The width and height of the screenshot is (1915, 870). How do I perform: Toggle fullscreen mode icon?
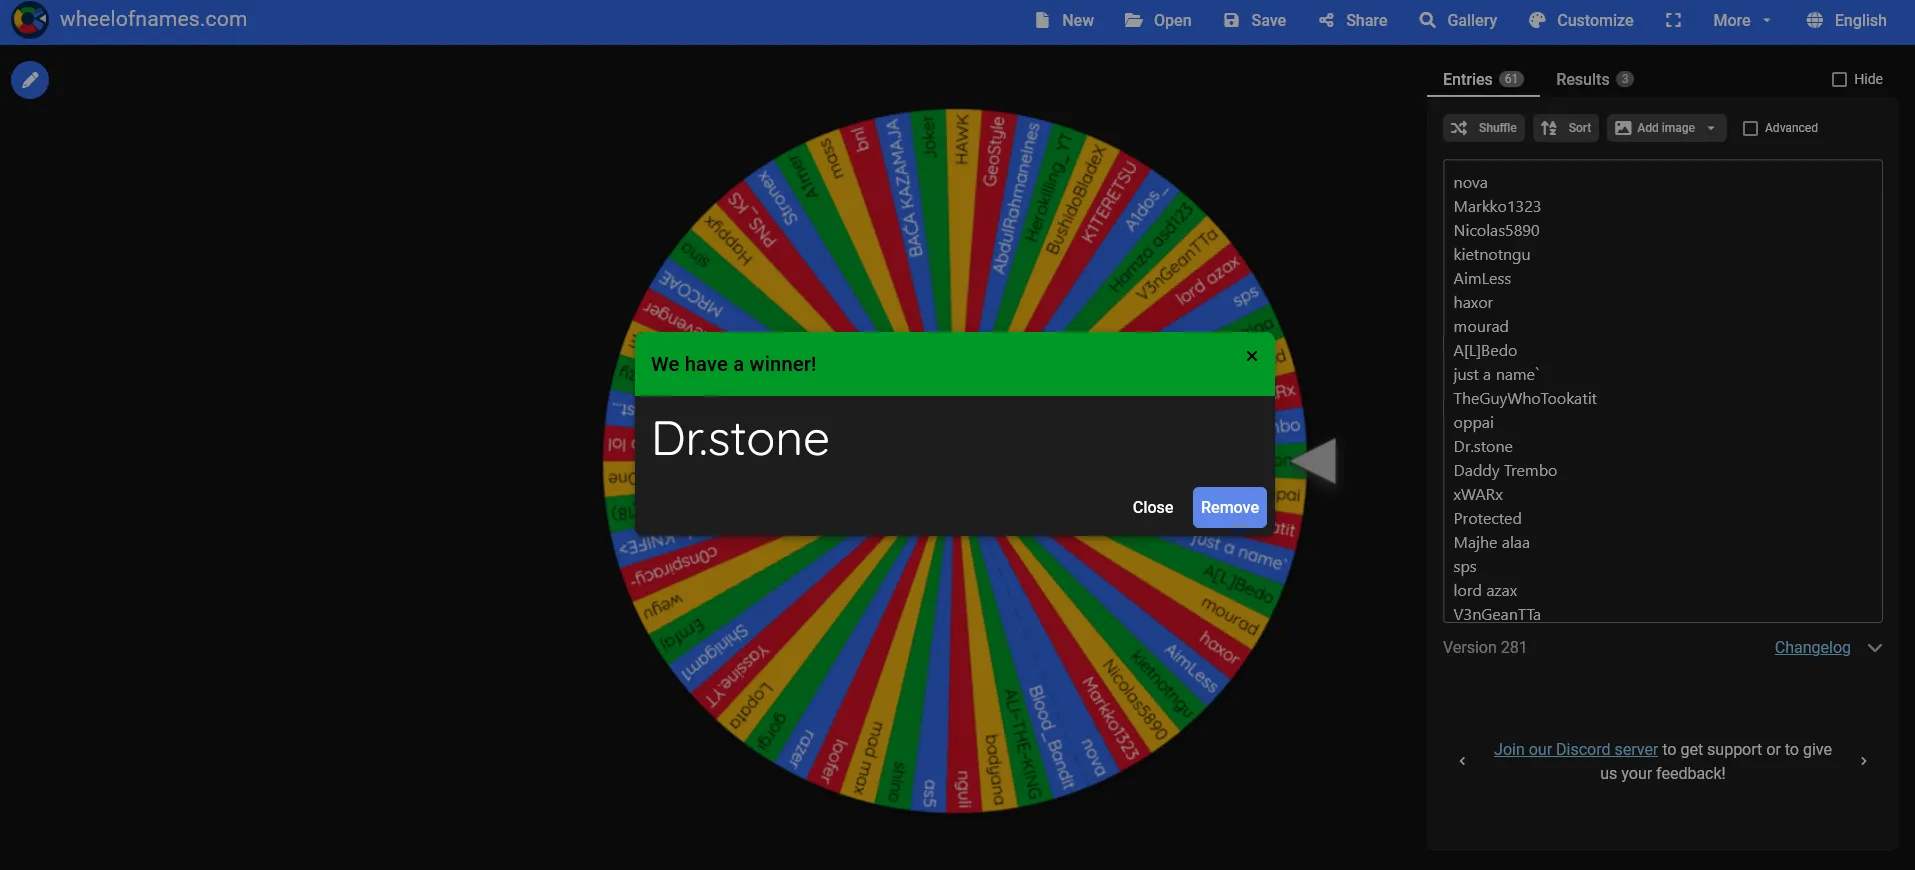[x=1673, y=20]
